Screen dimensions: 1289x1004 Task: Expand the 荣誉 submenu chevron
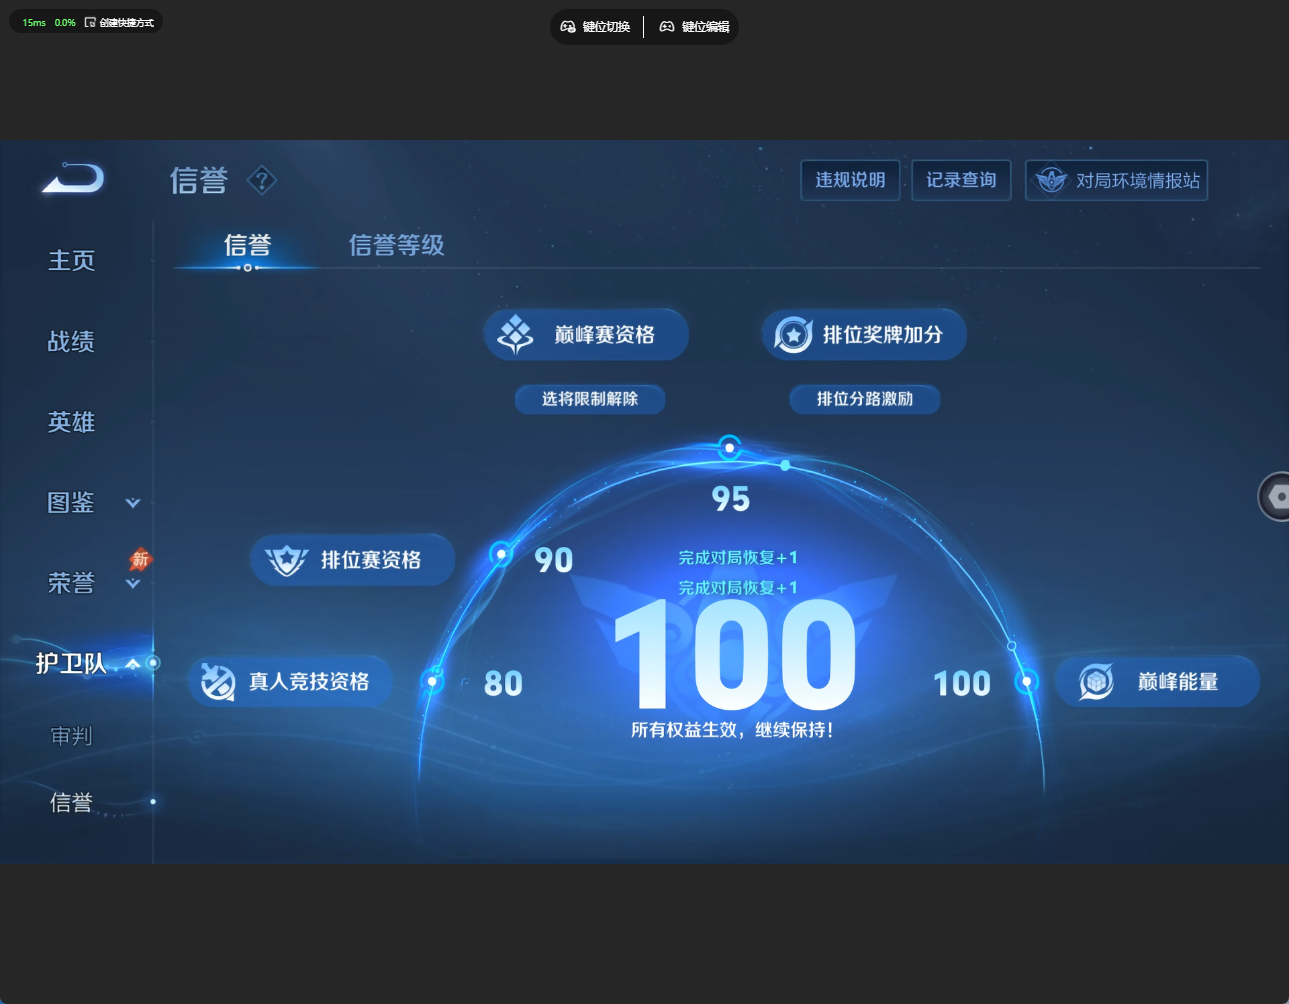pos(132,584)
